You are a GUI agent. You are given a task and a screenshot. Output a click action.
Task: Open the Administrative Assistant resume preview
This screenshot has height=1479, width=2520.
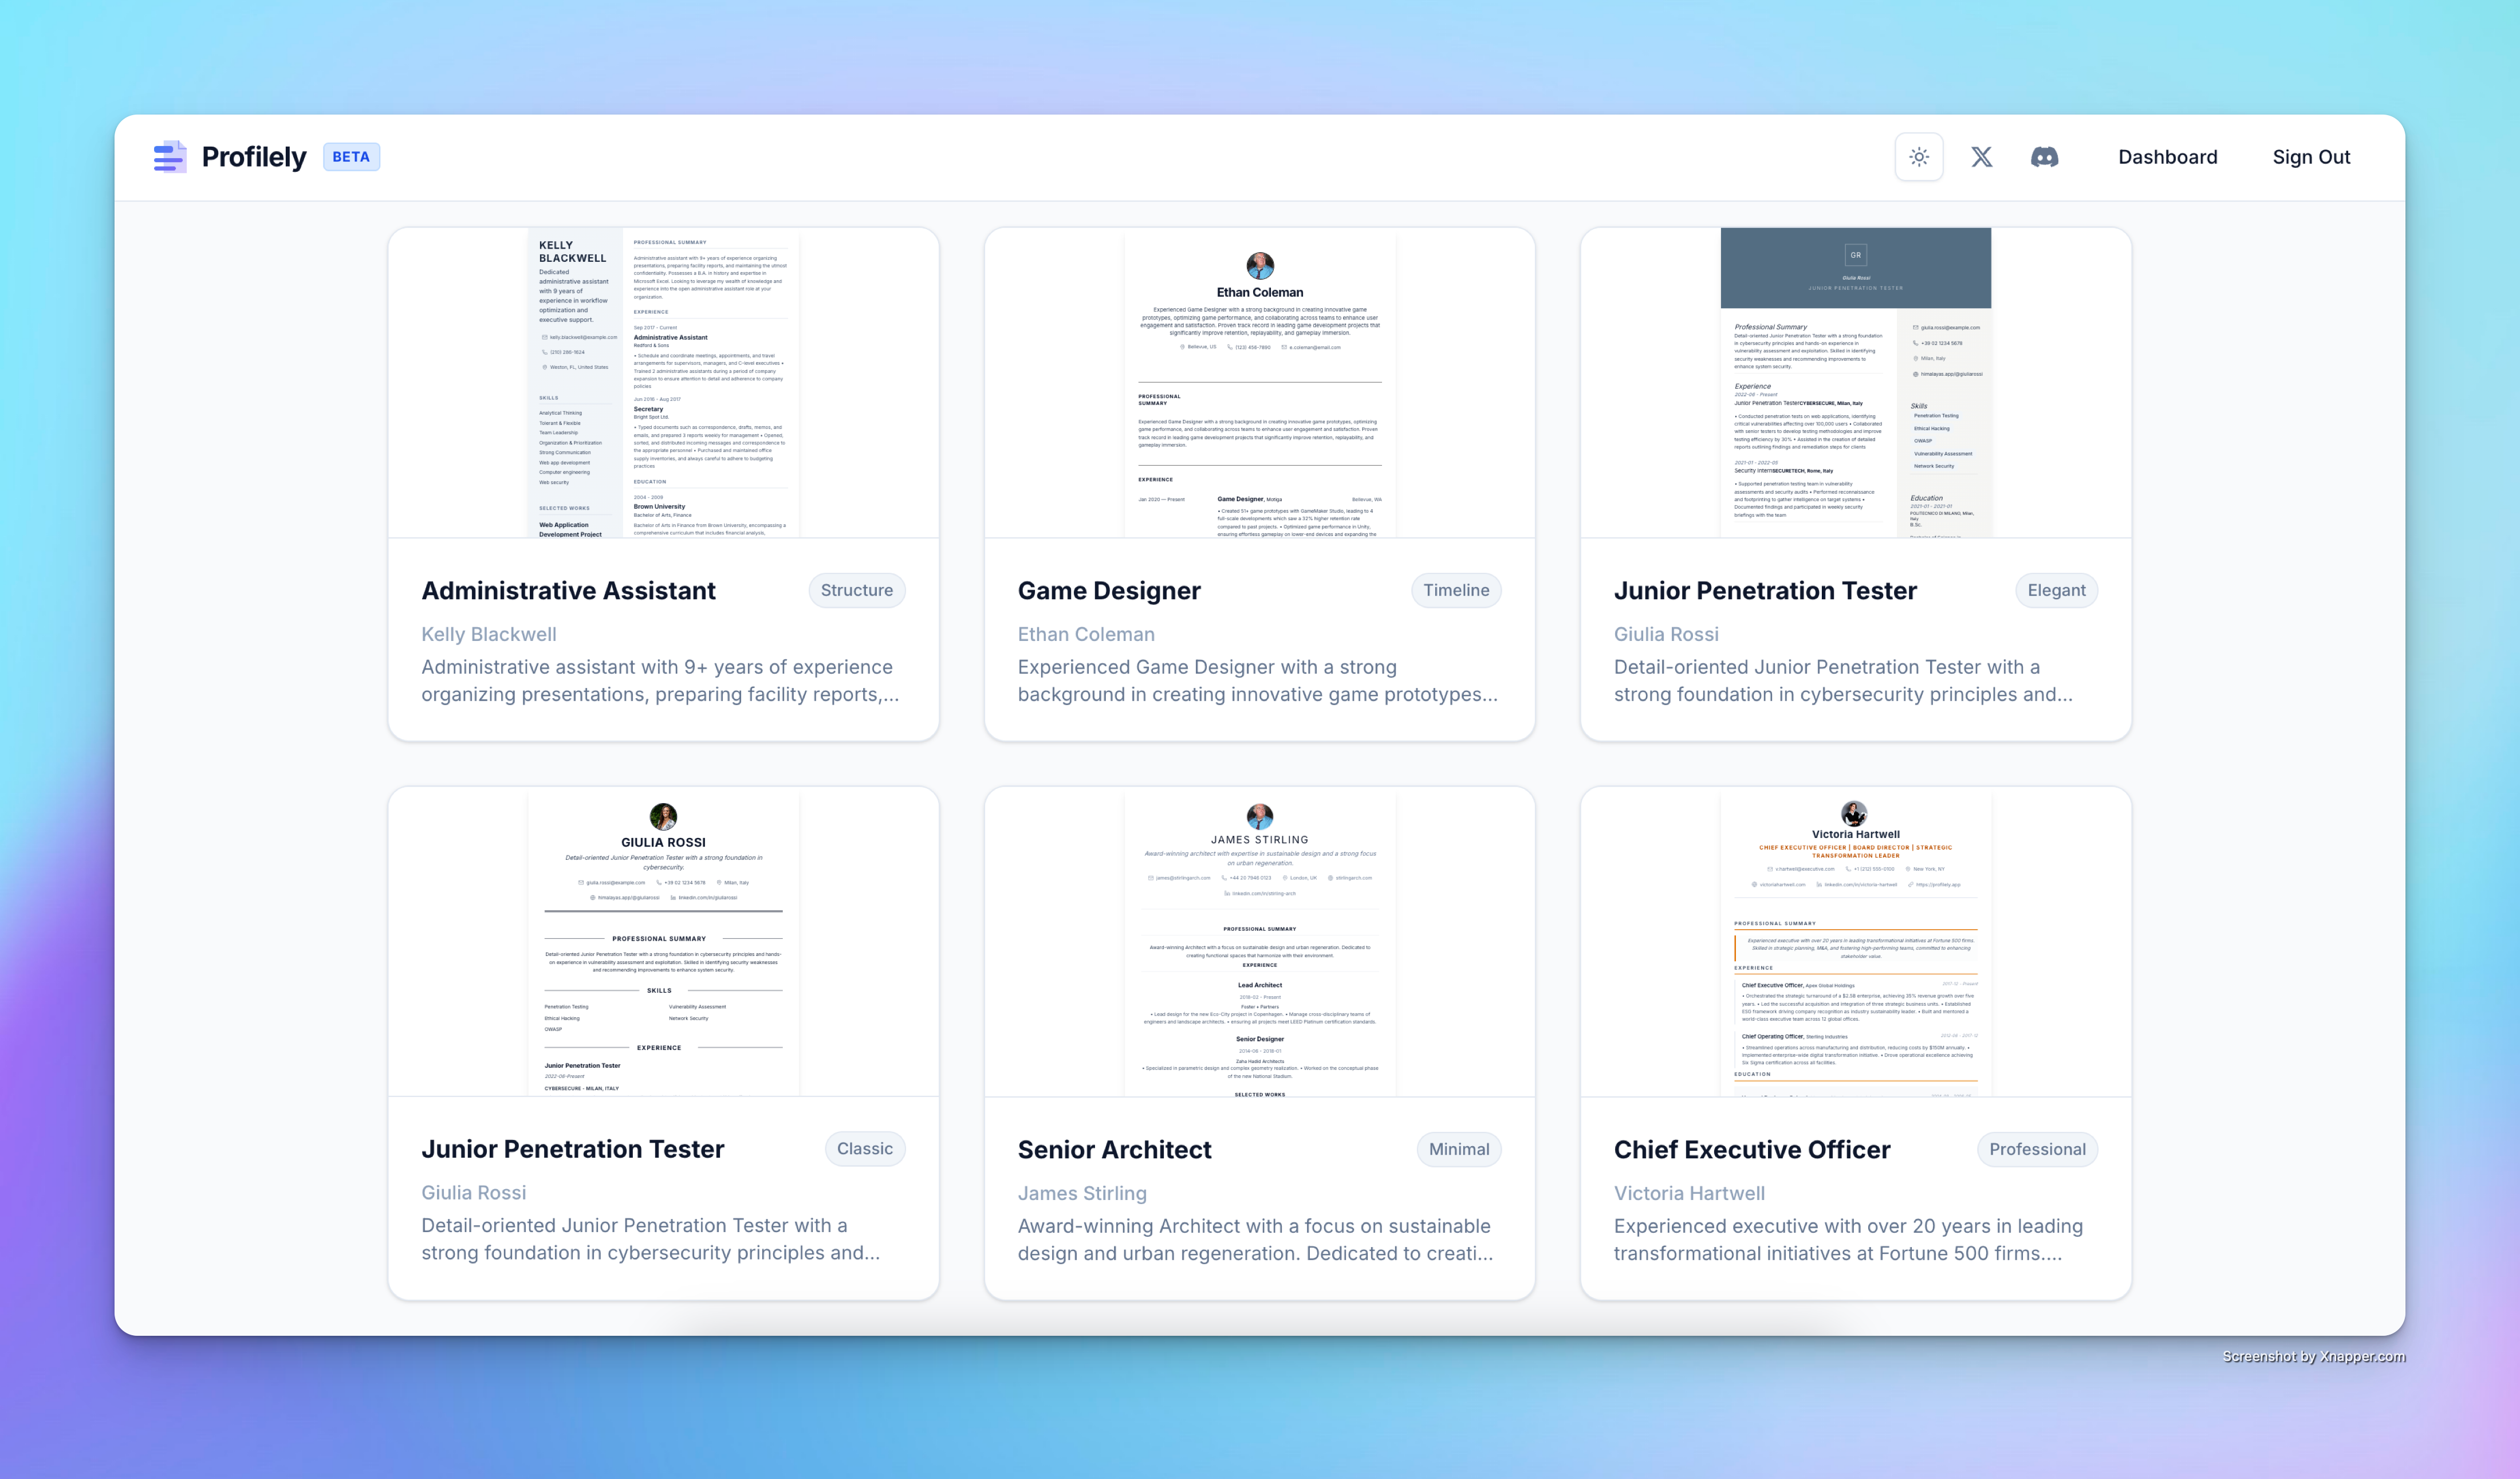[x=662, y=385]
